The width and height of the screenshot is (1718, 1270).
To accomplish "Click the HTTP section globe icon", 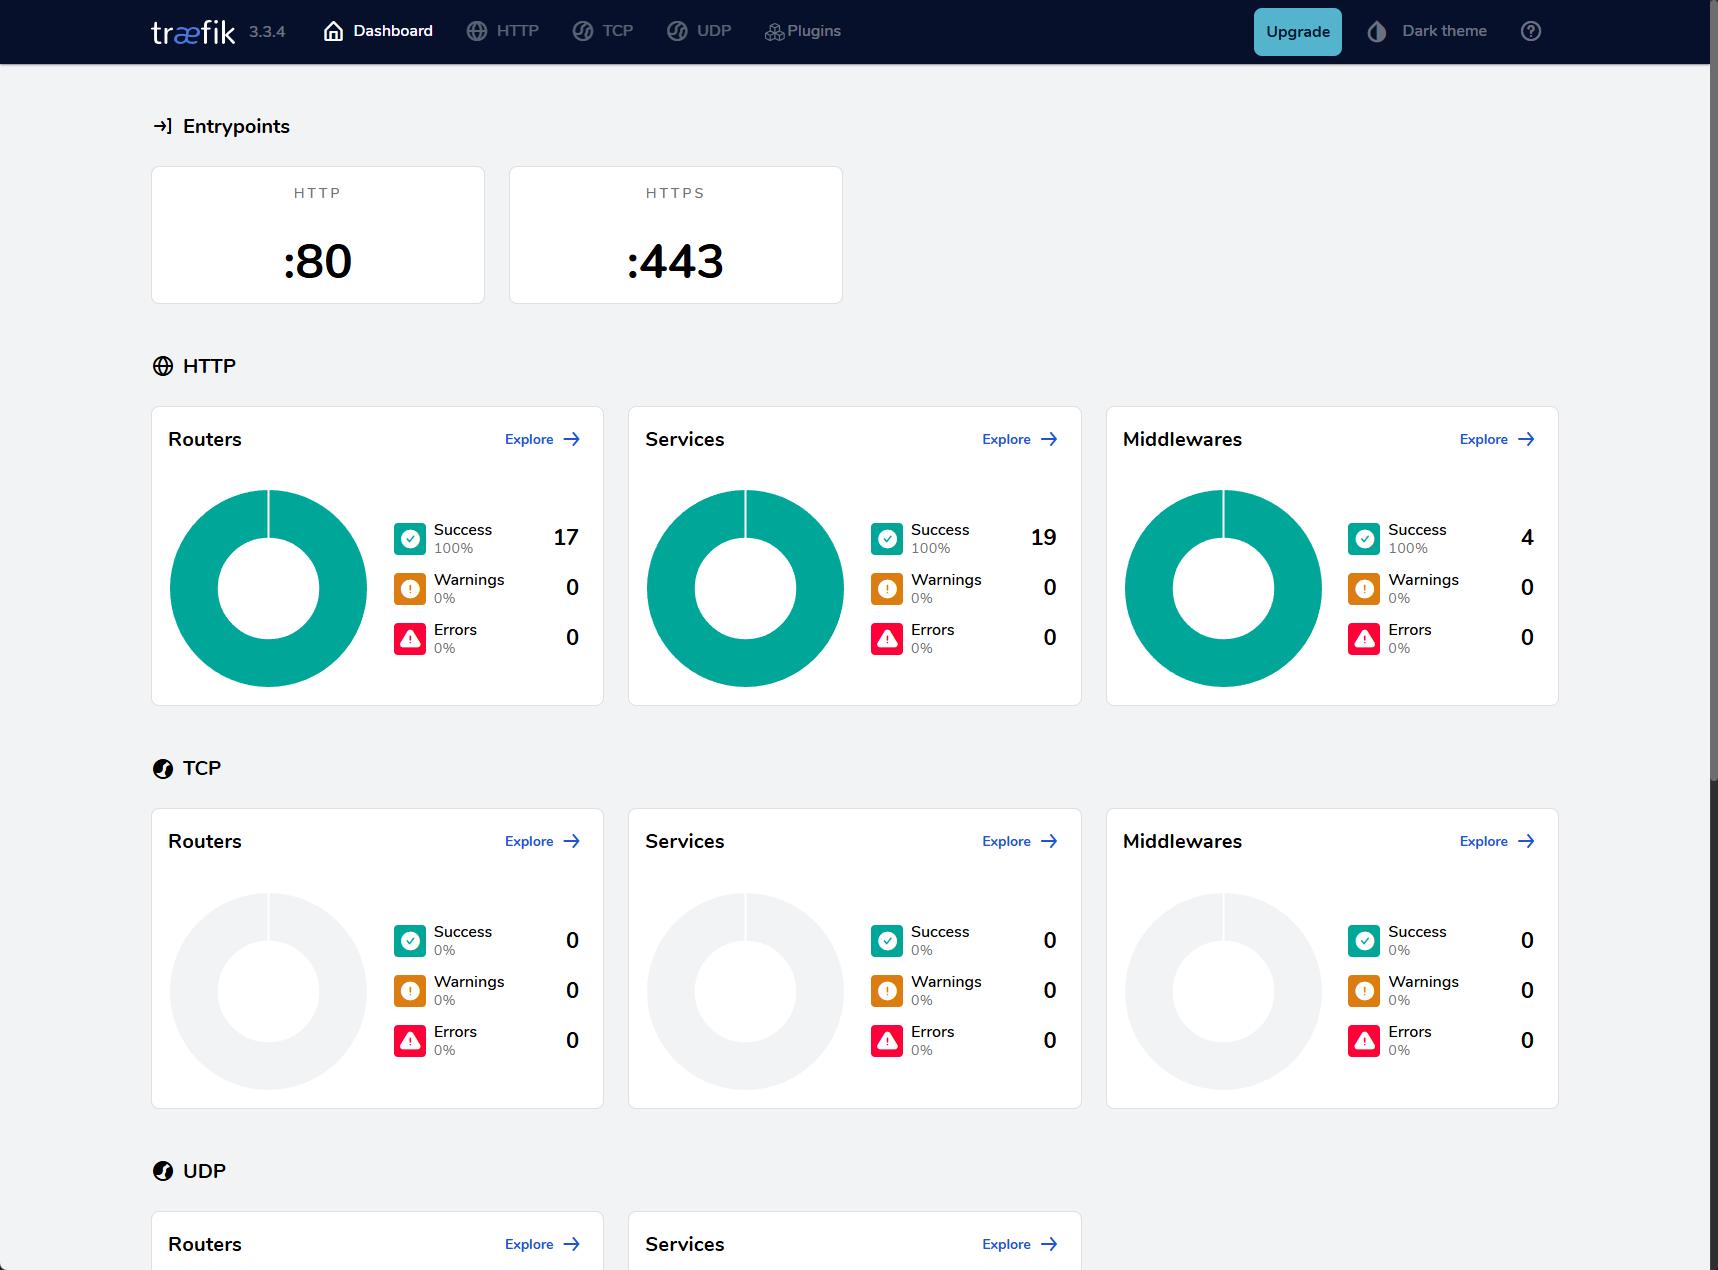I will [x=163, y=366].
